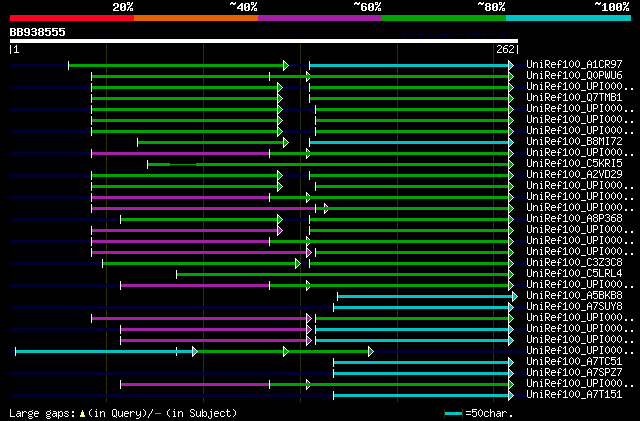Click the purple ~60% identity legend segment

pyautogui.click(x=320, y=18)
